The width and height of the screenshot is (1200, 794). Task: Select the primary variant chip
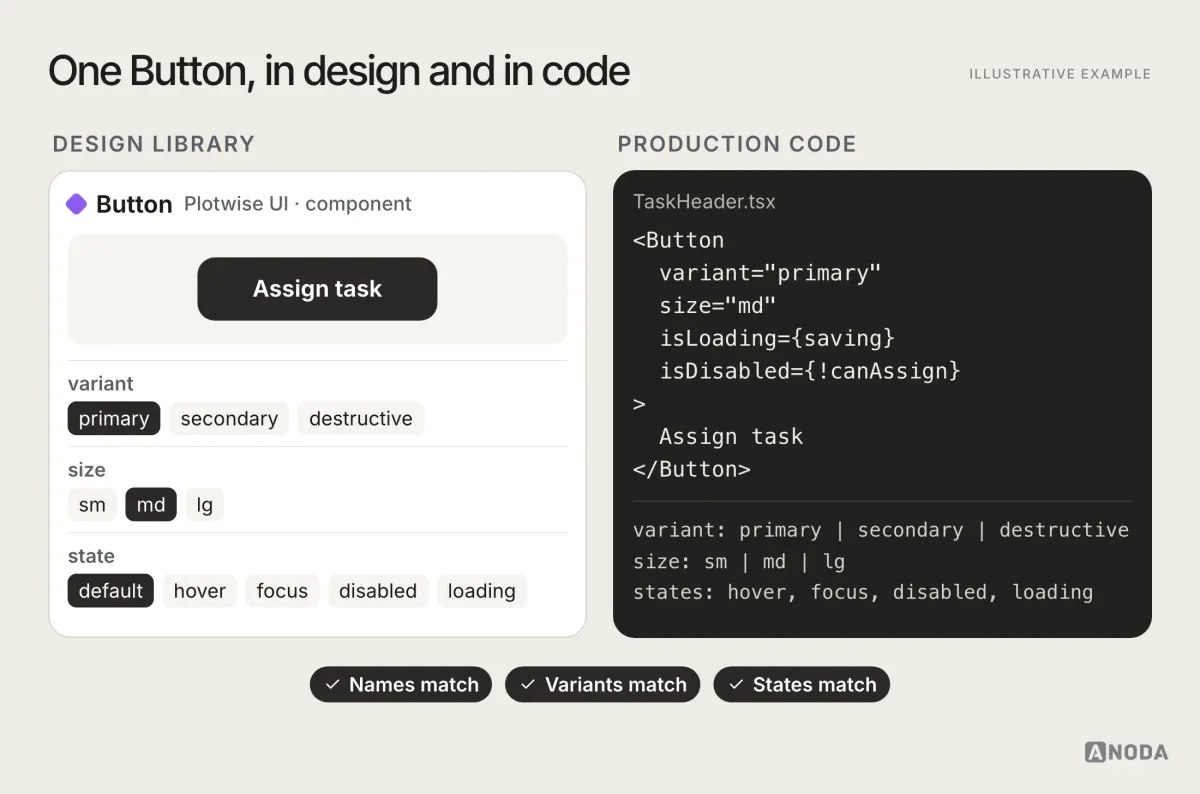(x=114, y=418)
